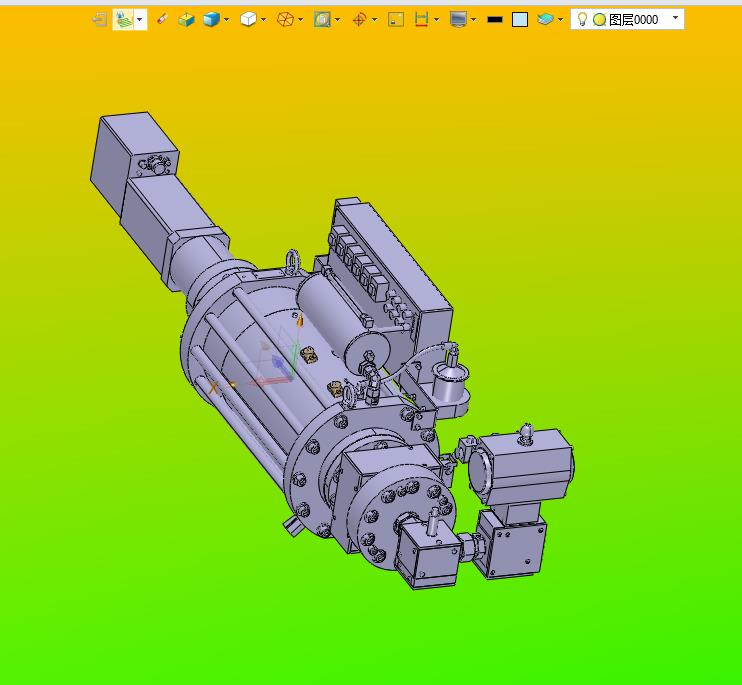Expand the blue shaded cube dropdown arrow
The width and height of the screenshot is (742, 685).
point(227,20)
